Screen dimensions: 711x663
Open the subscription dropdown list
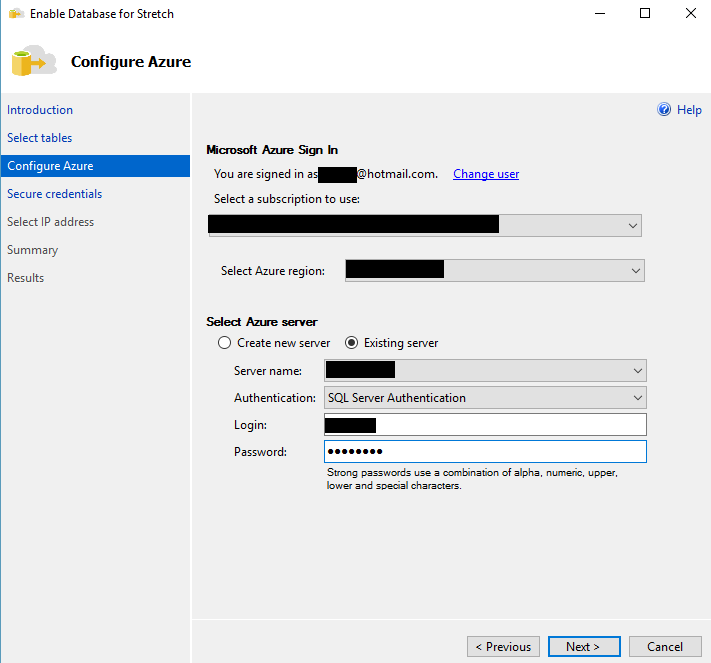click(425, 225)
